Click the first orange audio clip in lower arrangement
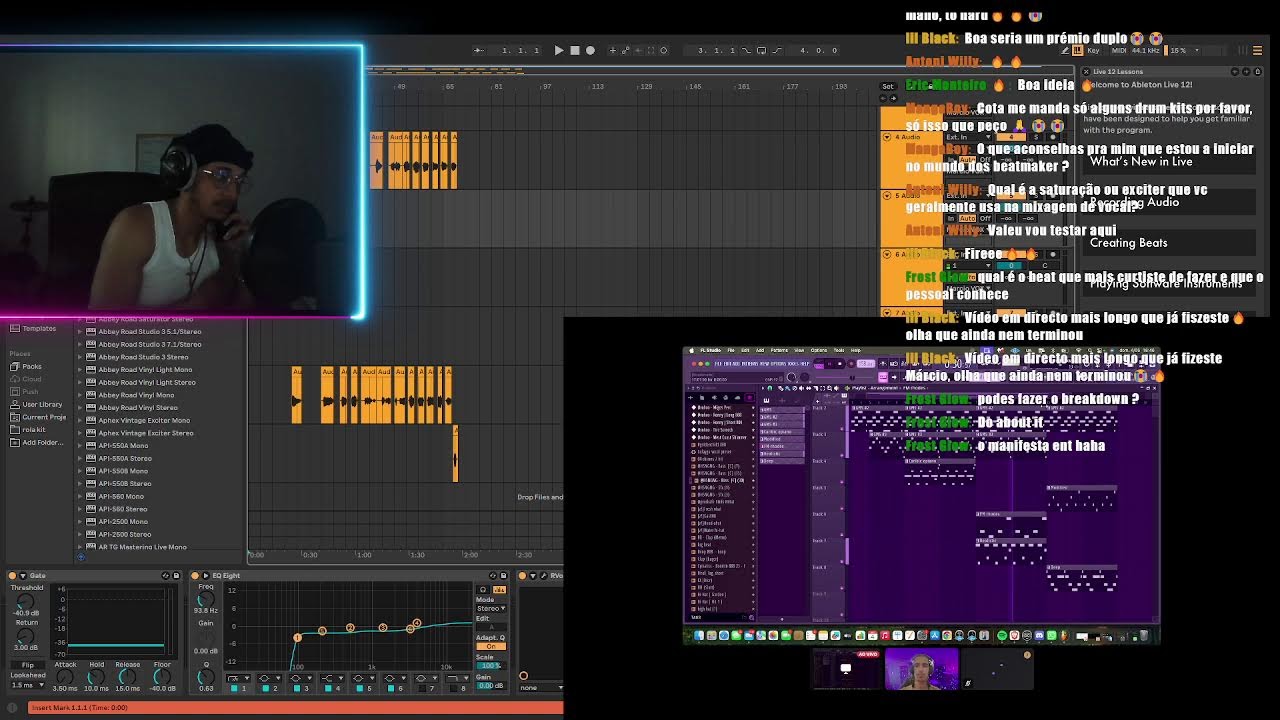This screenshot has height=720, width=1280. click(x=297, y=395)
